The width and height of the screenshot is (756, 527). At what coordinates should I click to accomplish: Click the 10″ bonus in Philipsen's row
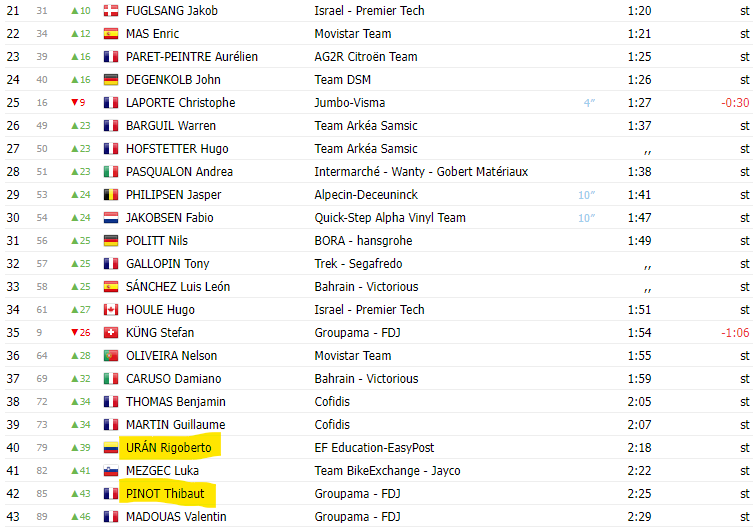point(586,195)
